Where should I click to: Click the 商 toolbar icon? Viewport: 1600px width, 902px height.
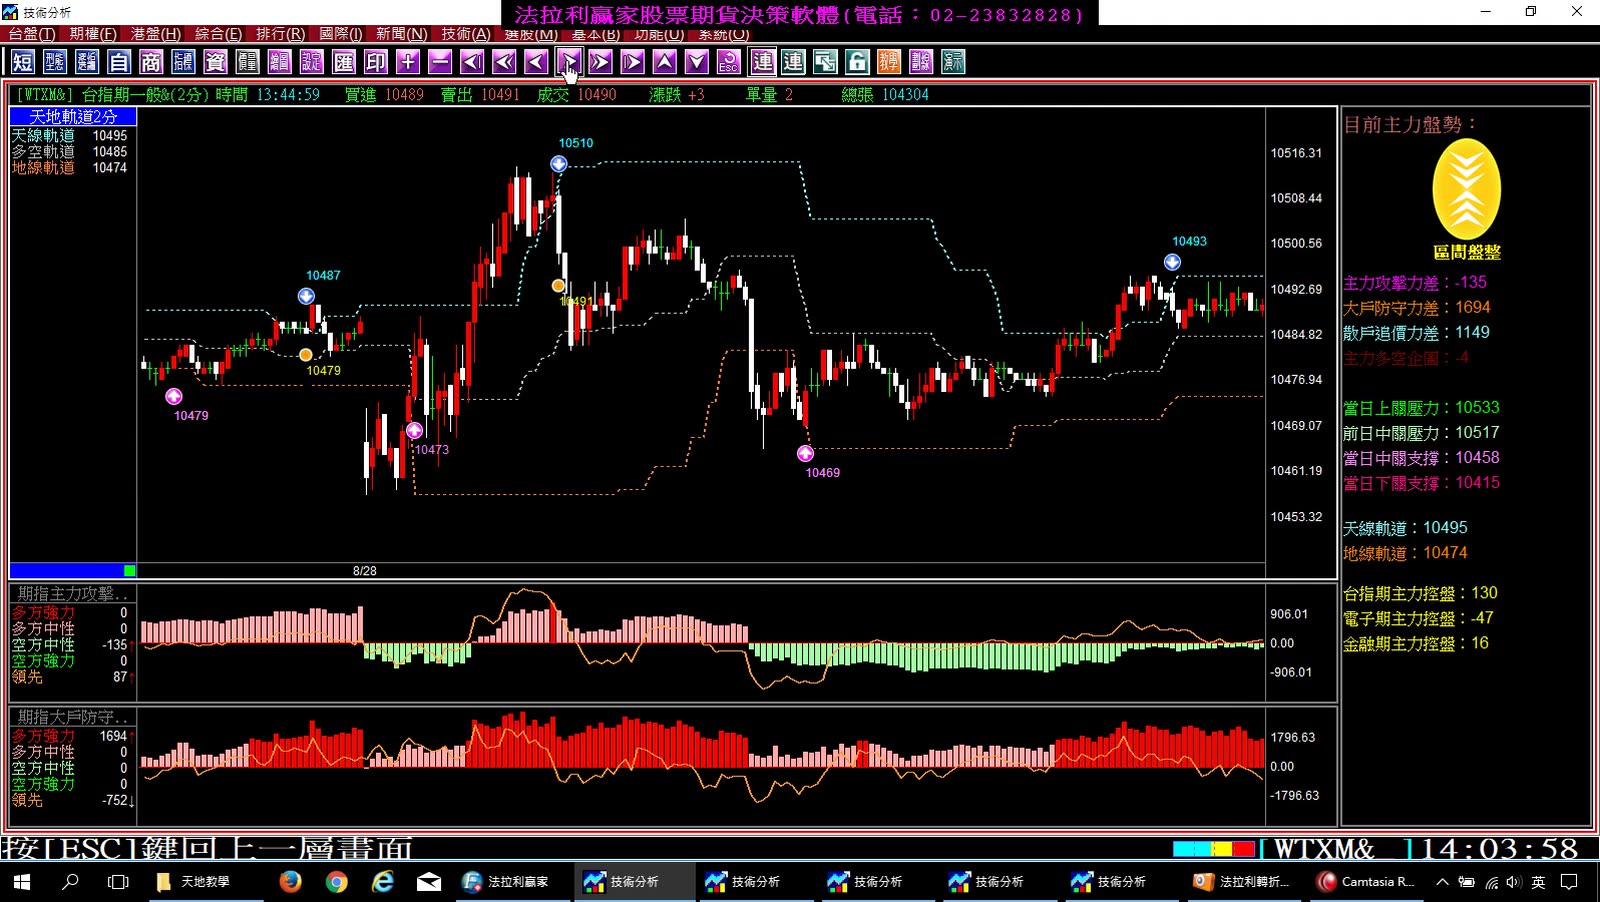click(151, 62)
